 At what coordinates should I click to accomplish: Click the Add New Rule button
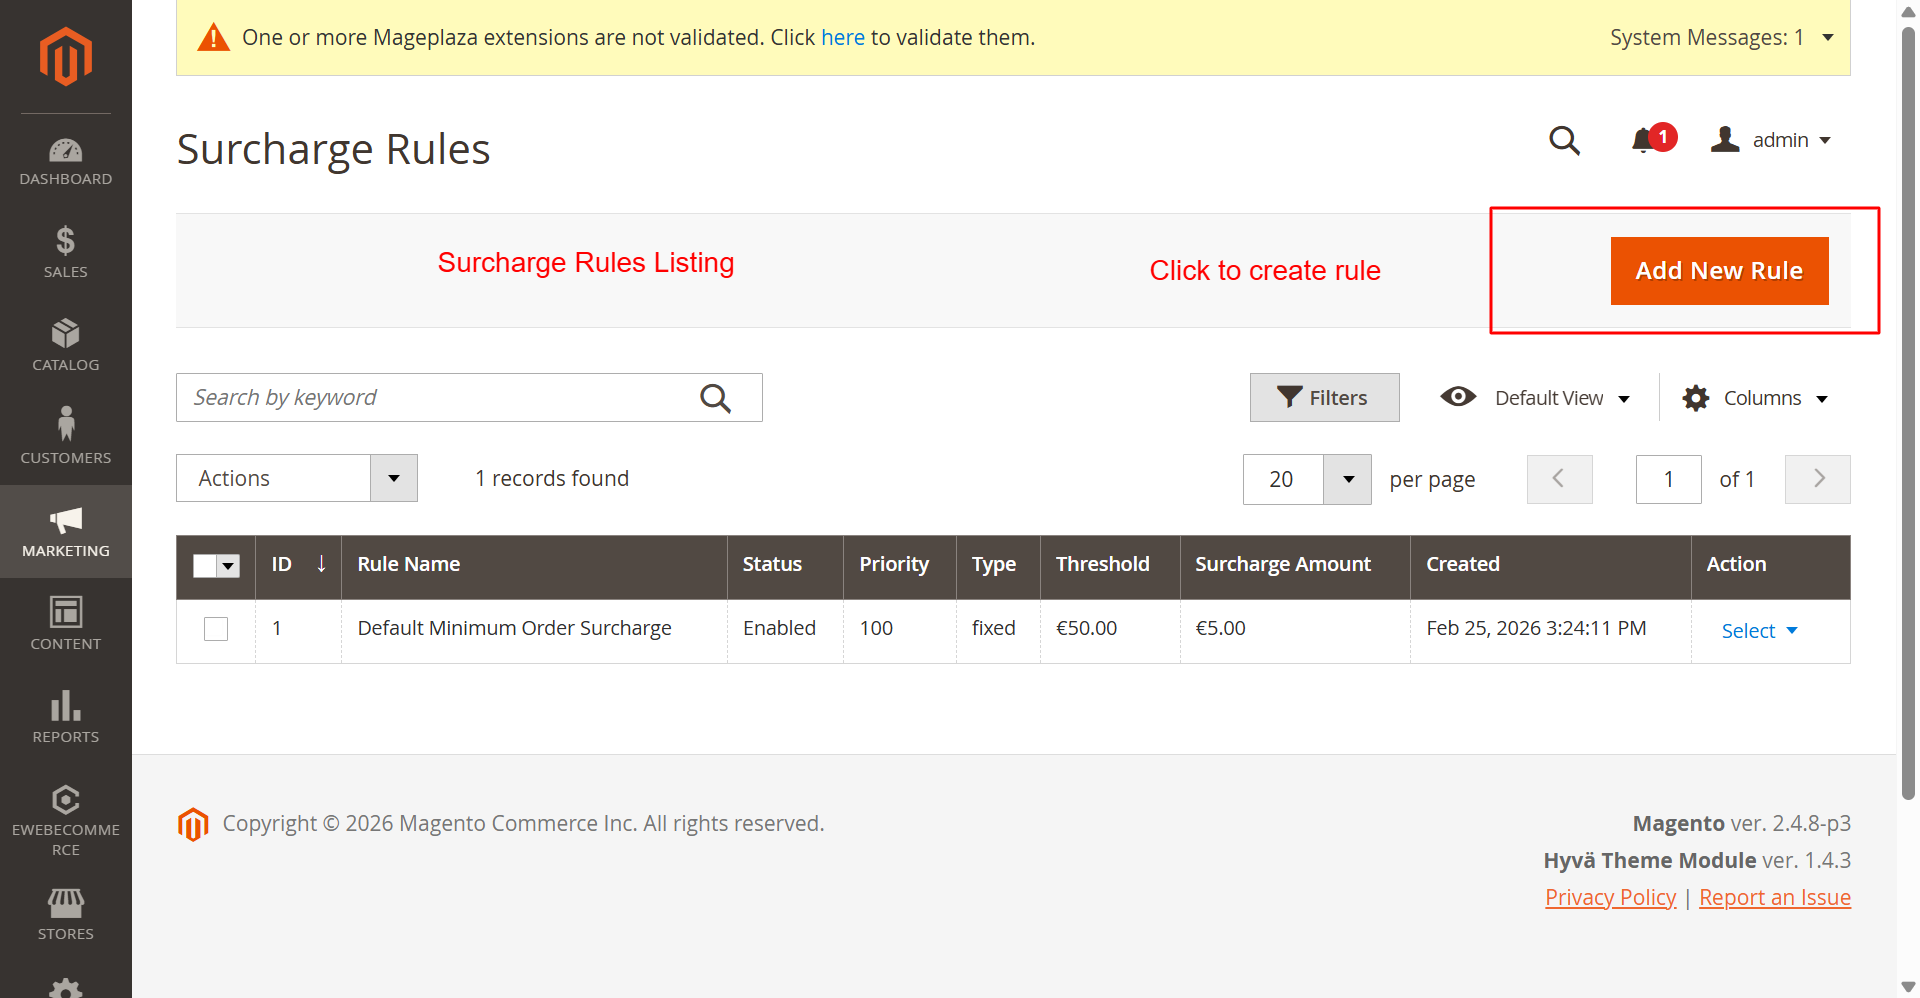tap(1719, 271)
